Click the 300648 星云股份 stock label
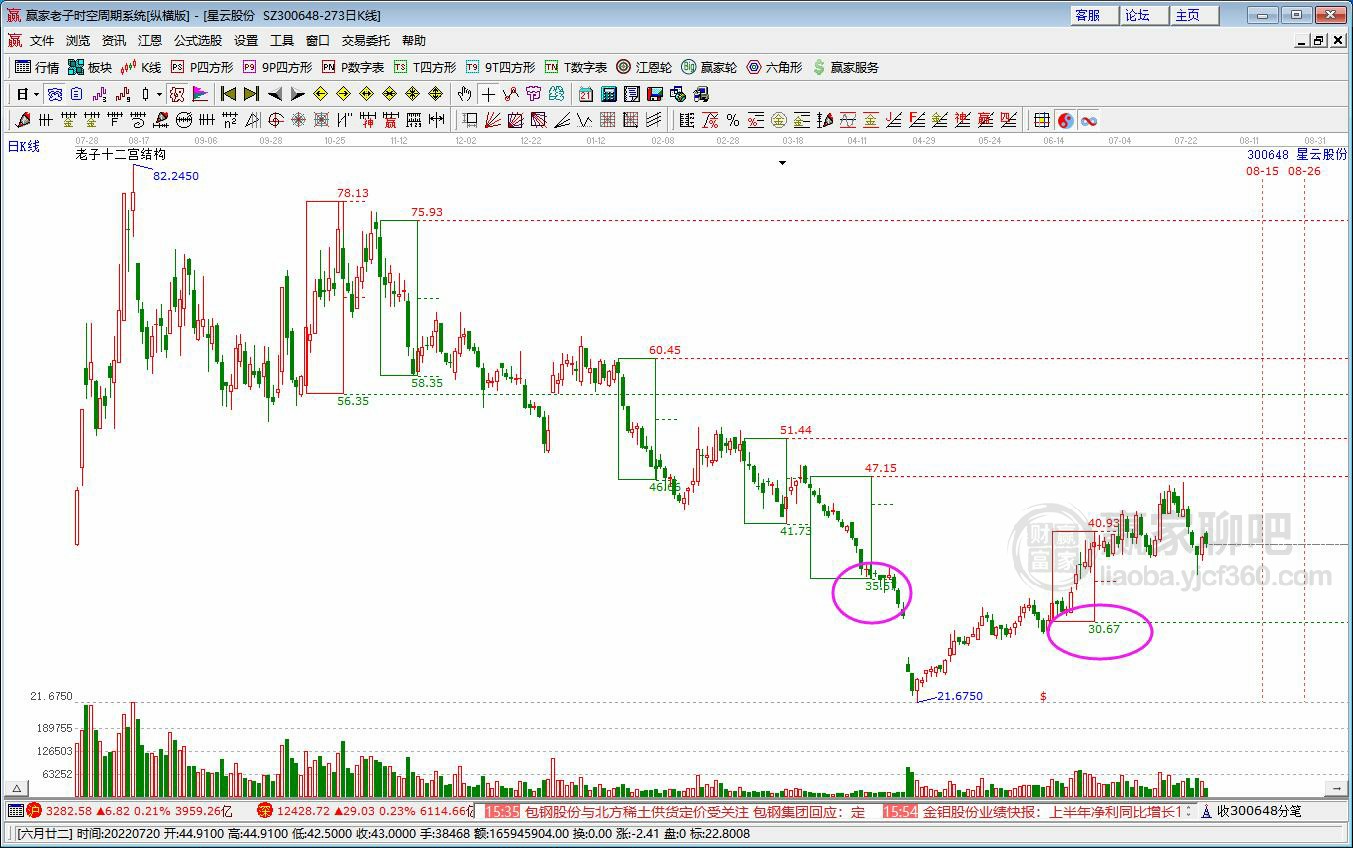 [1296, 155]
